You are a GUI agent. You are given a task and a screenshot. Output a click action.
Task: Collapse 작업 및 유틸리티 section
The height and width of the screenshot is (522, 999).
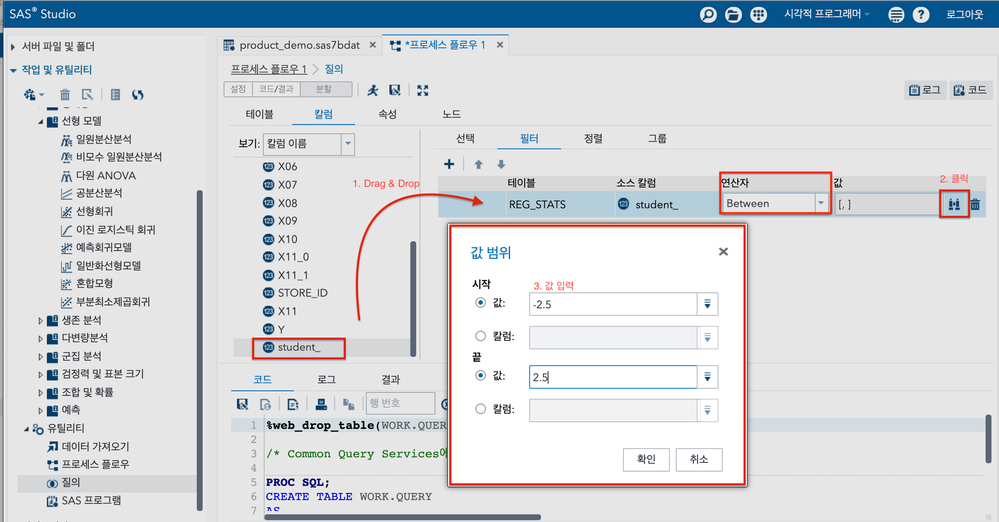click(x=13, y=70)
